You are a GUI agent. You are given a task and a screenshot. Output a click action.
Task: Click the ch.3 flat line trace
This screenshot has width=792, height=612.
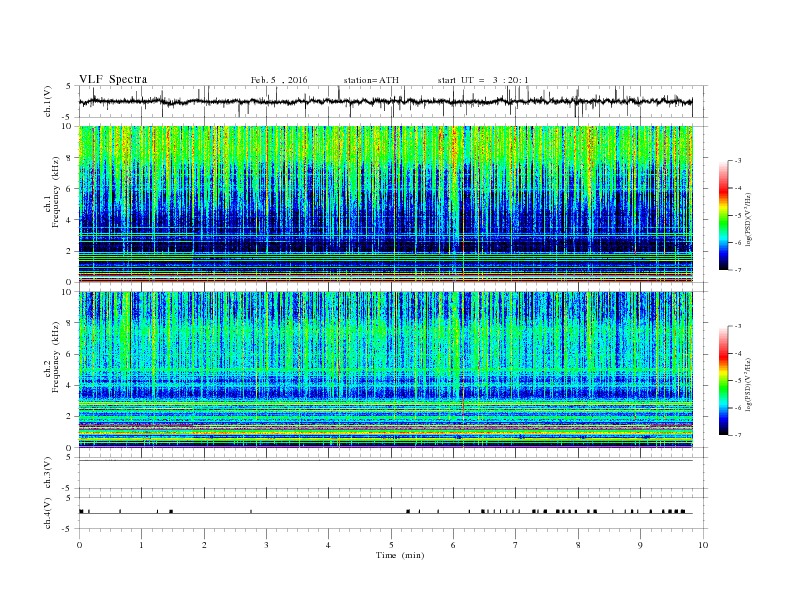click(x=386, y=461)
